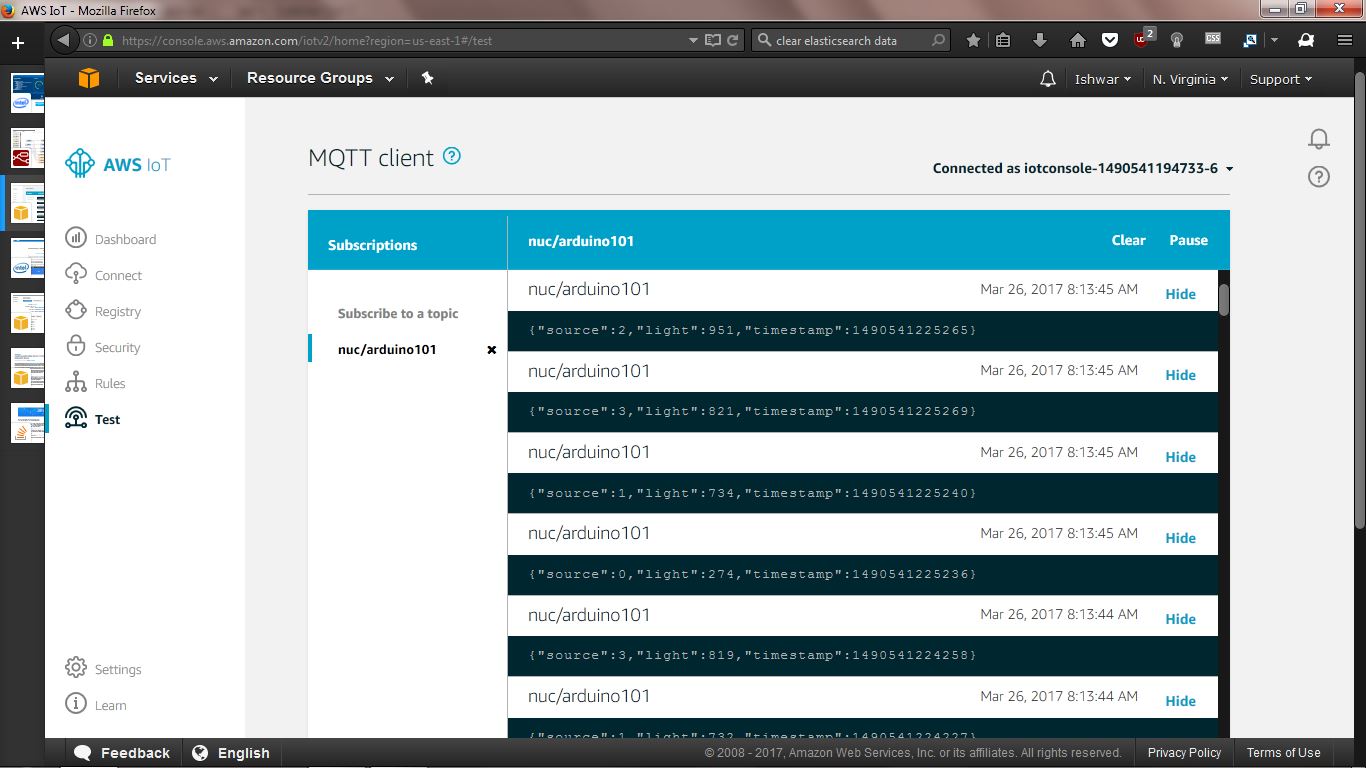Open the address bar history dropdown arrow
1366x768 pixels.
(x=693, y=41)
